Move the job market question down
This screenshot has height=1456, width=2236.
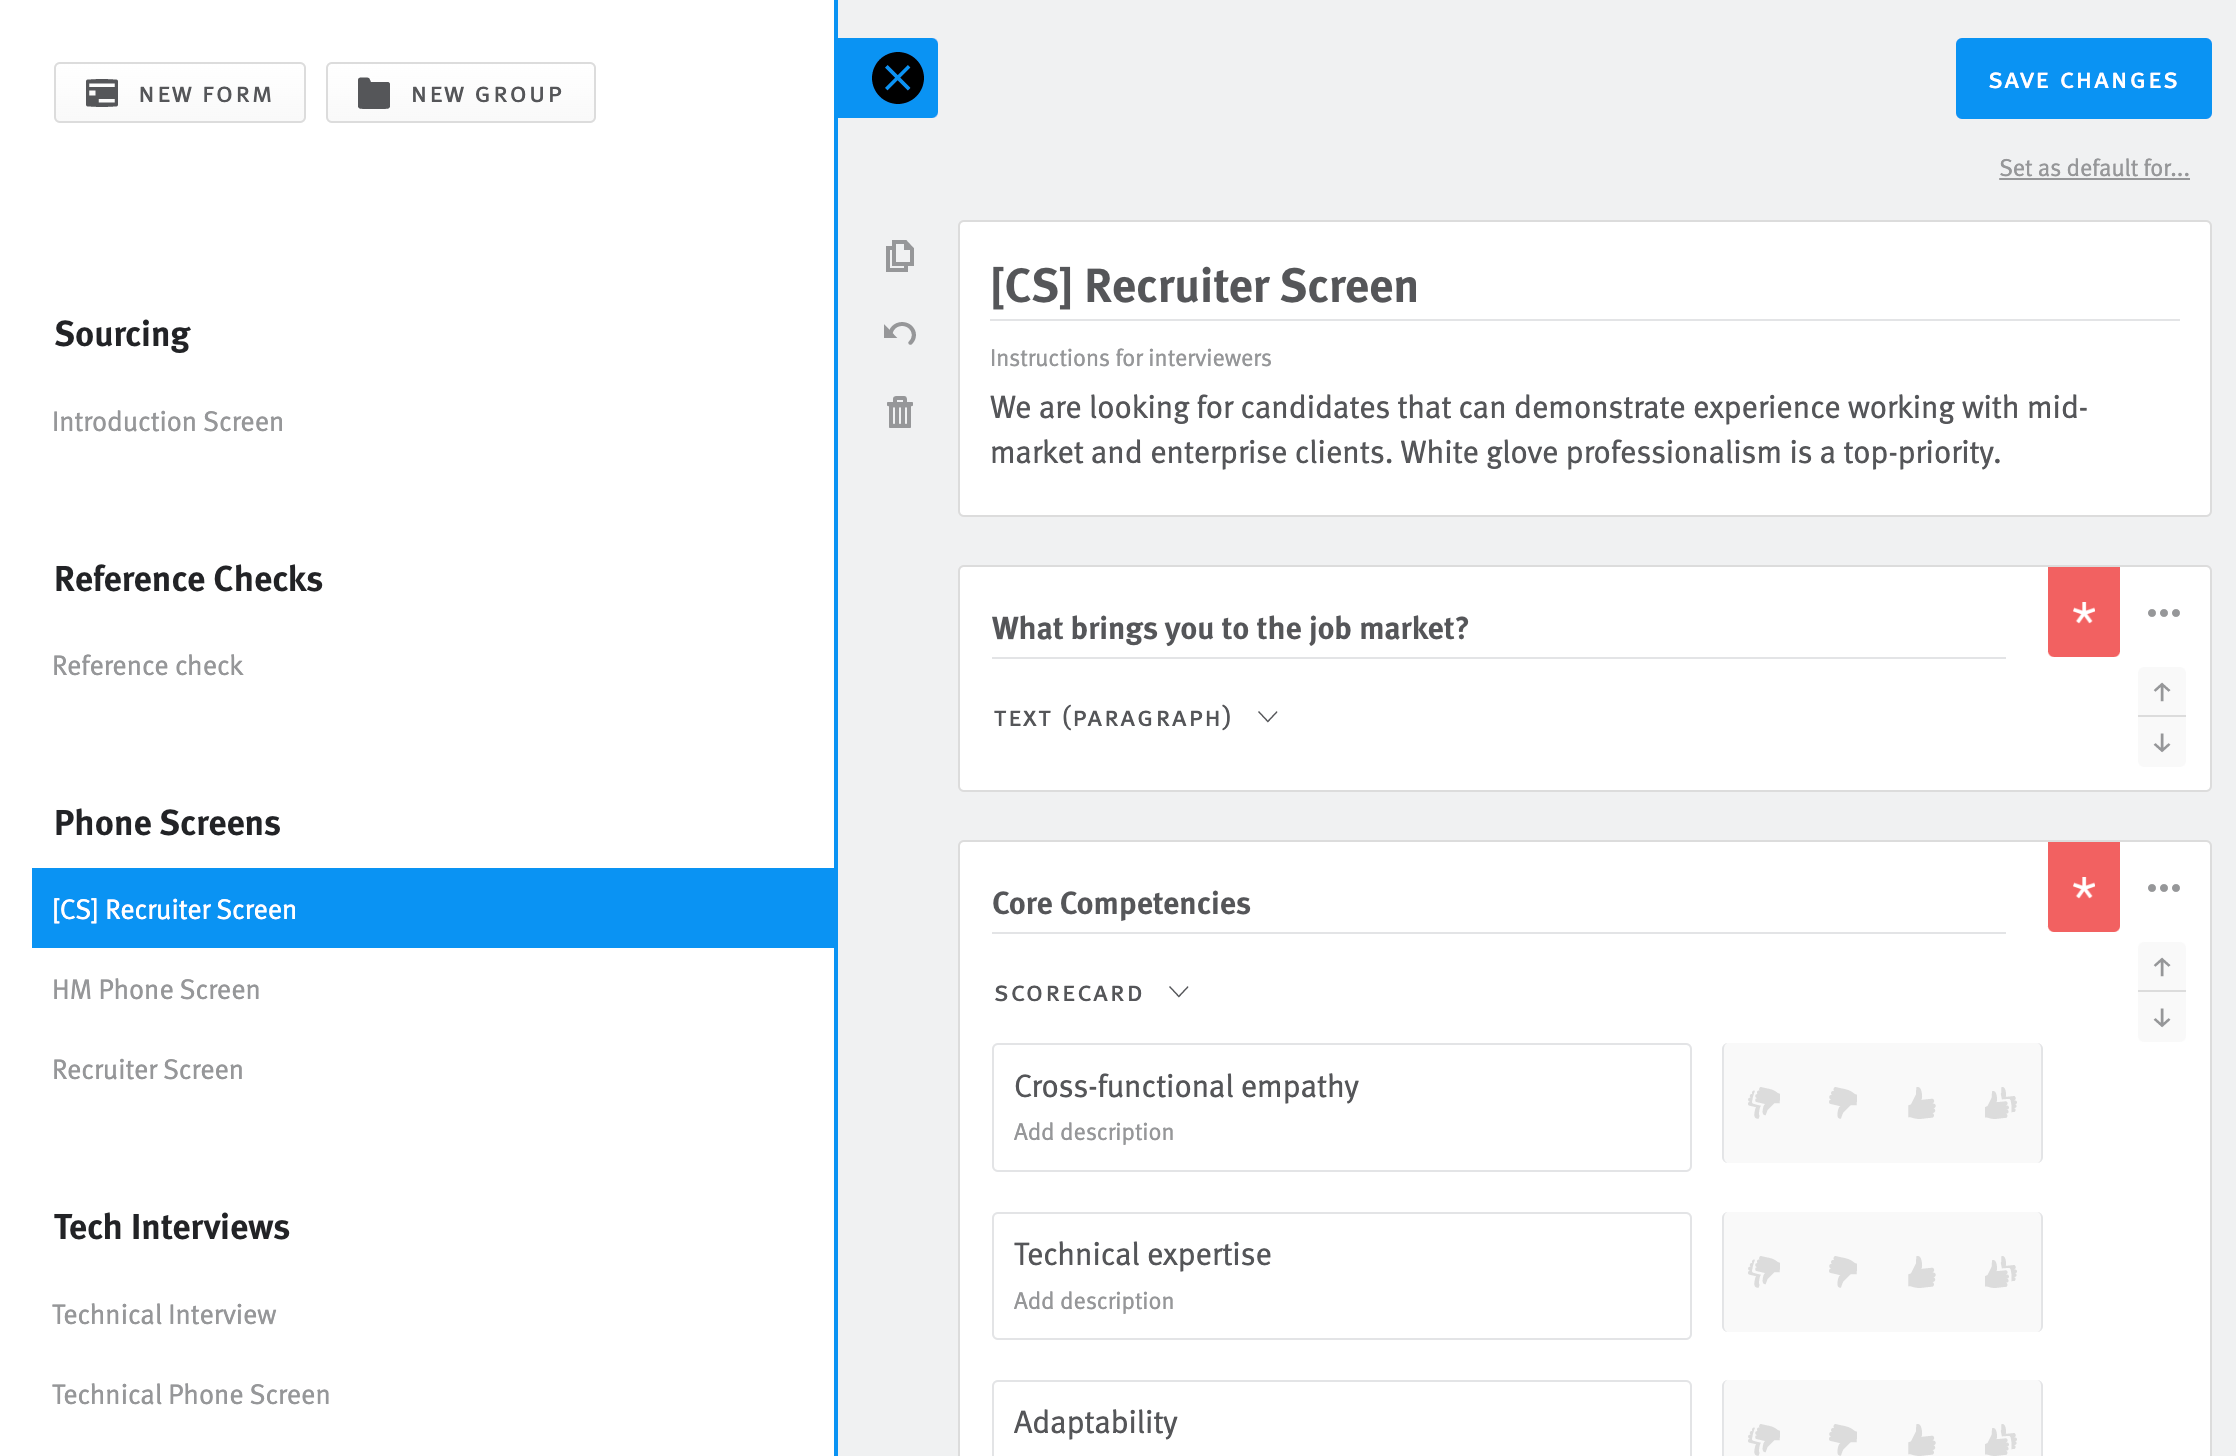(x=2162, y=743)
